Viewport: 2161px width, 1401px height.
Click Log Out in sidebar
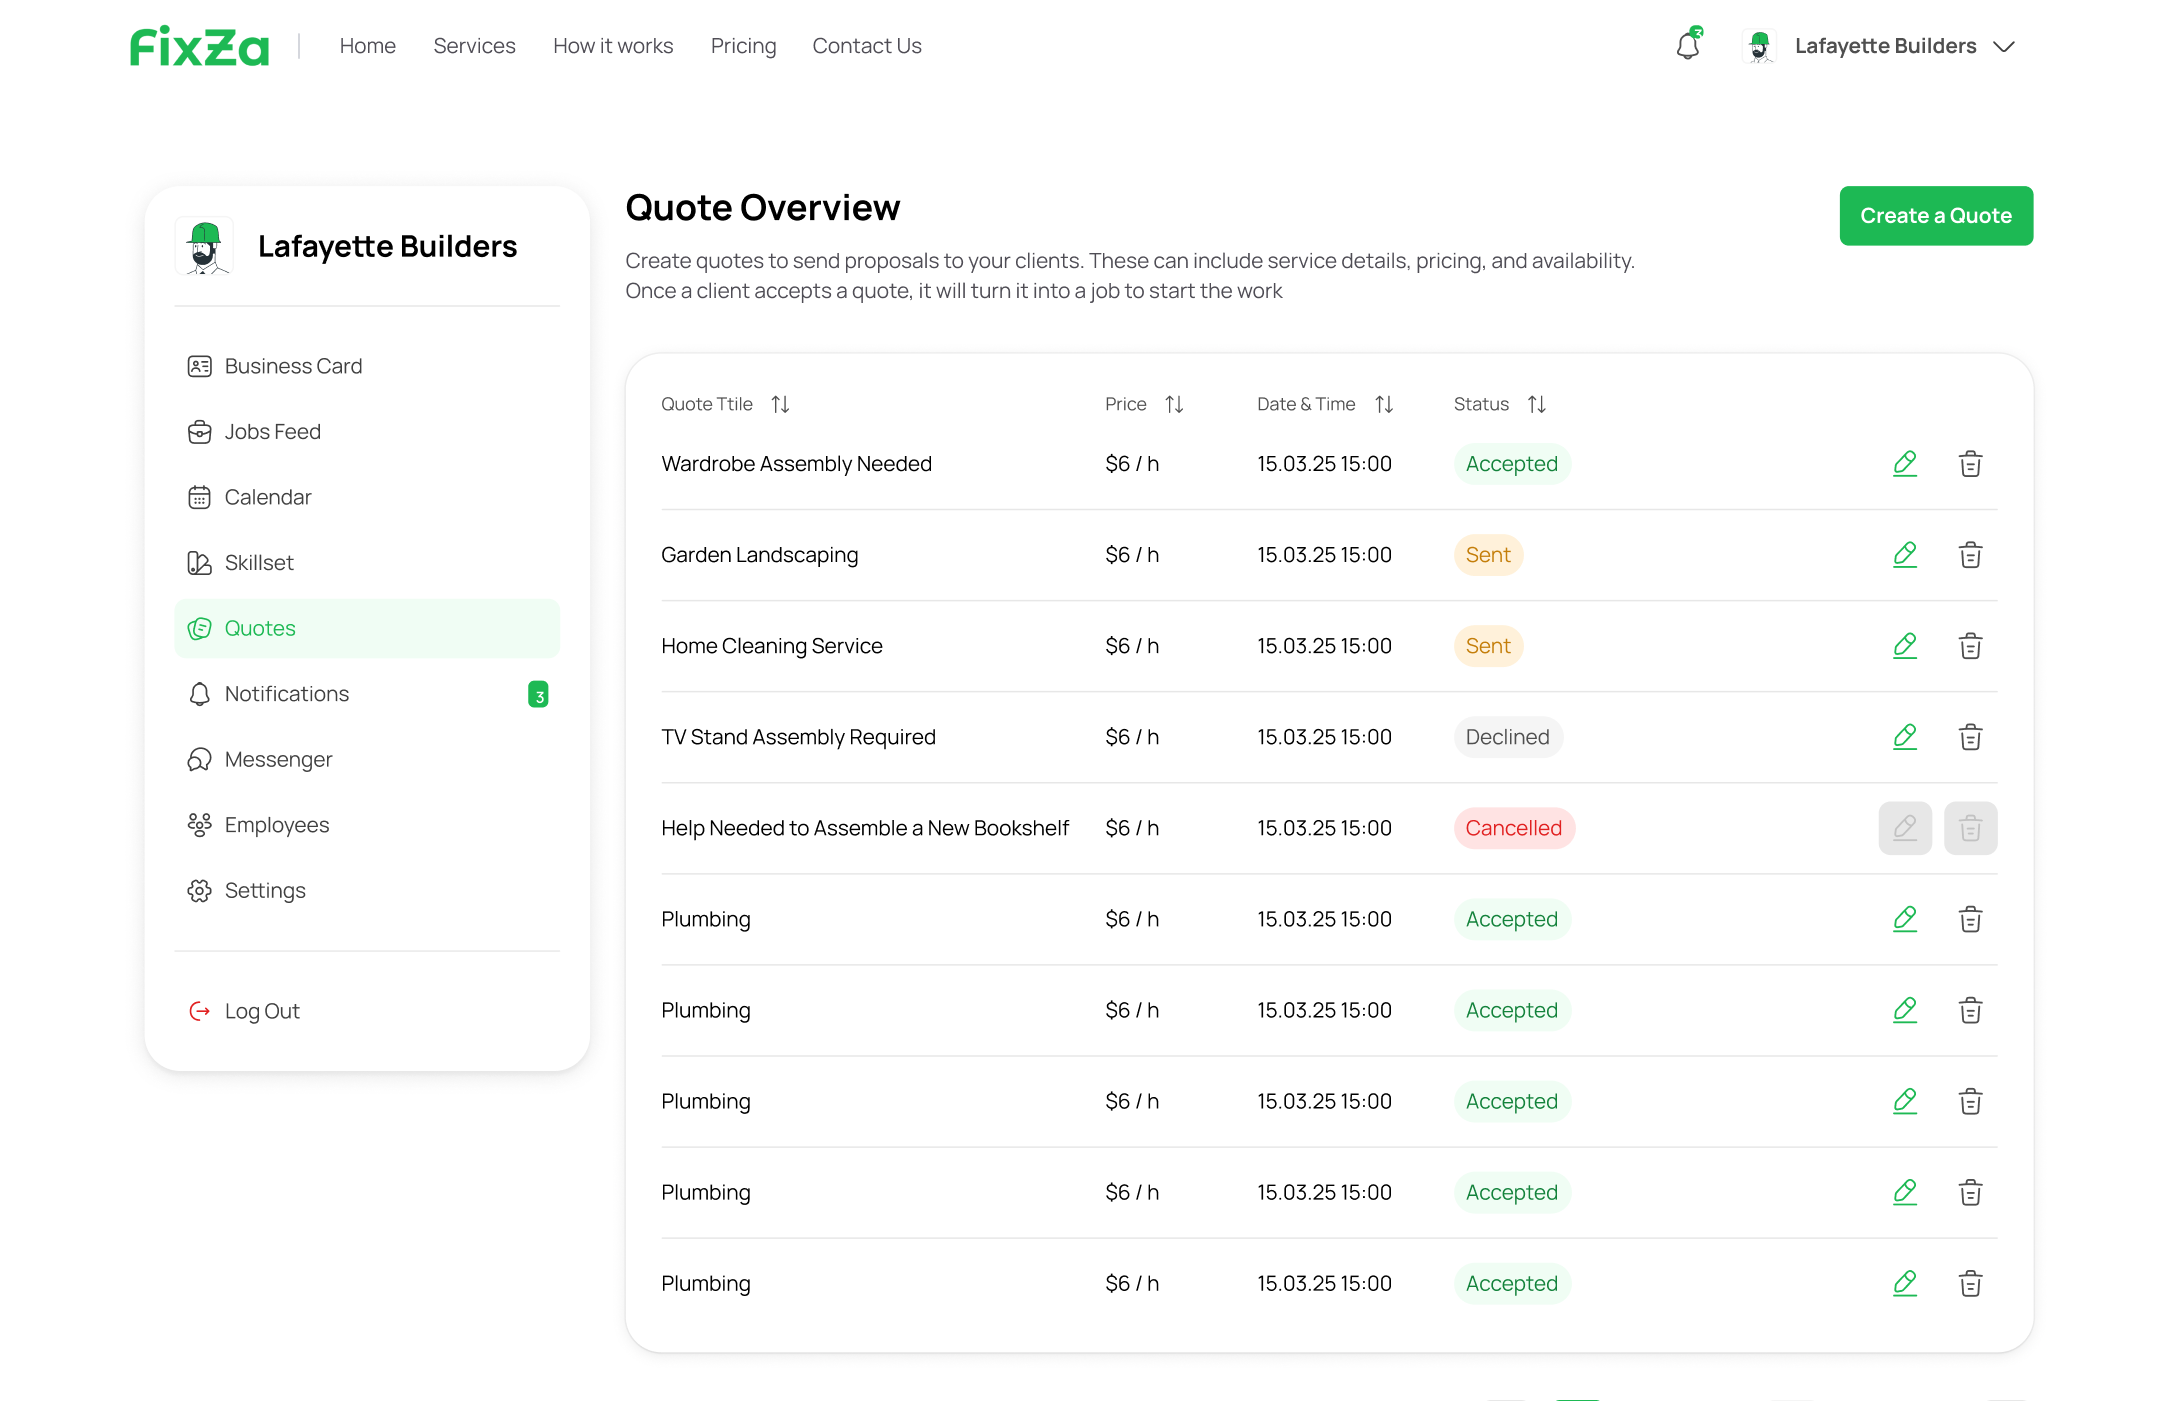[262, 1011]
